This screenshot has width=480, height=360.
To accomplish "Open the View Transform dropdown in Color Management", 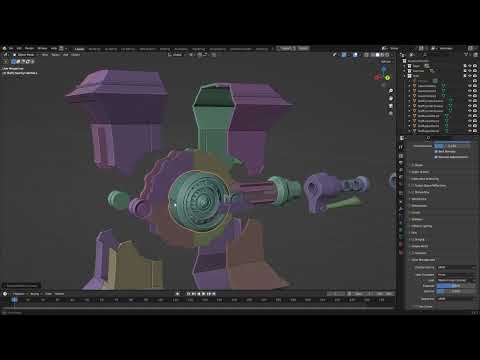I will [456, 275].
